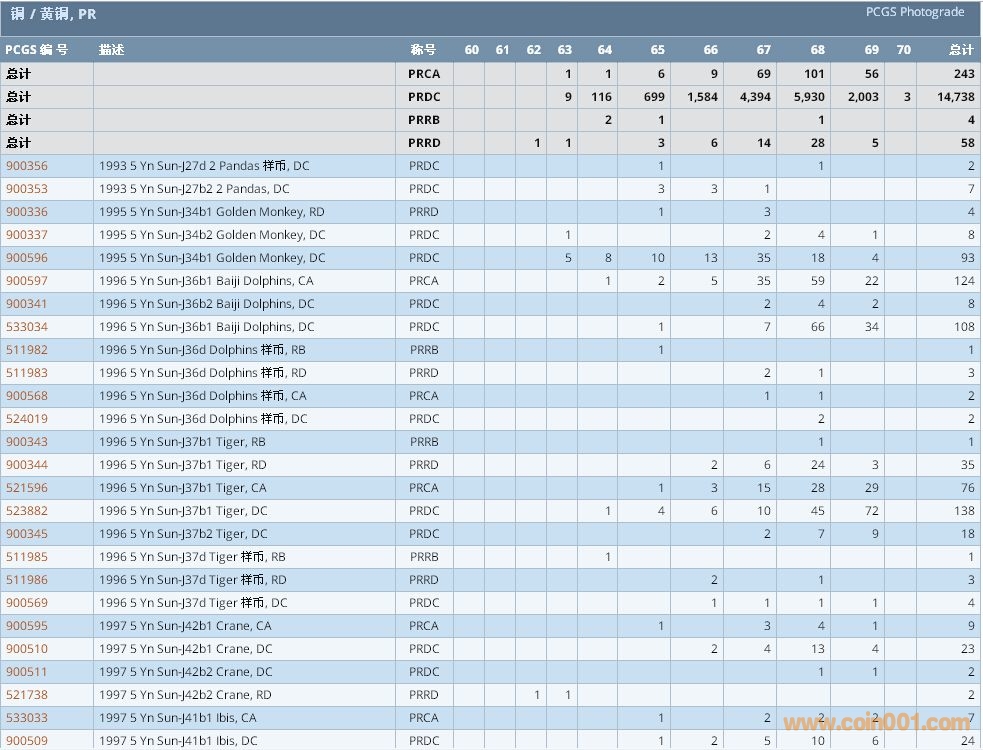
Task: Open PCGS entry 521738
Action: (x=27, y=695)
